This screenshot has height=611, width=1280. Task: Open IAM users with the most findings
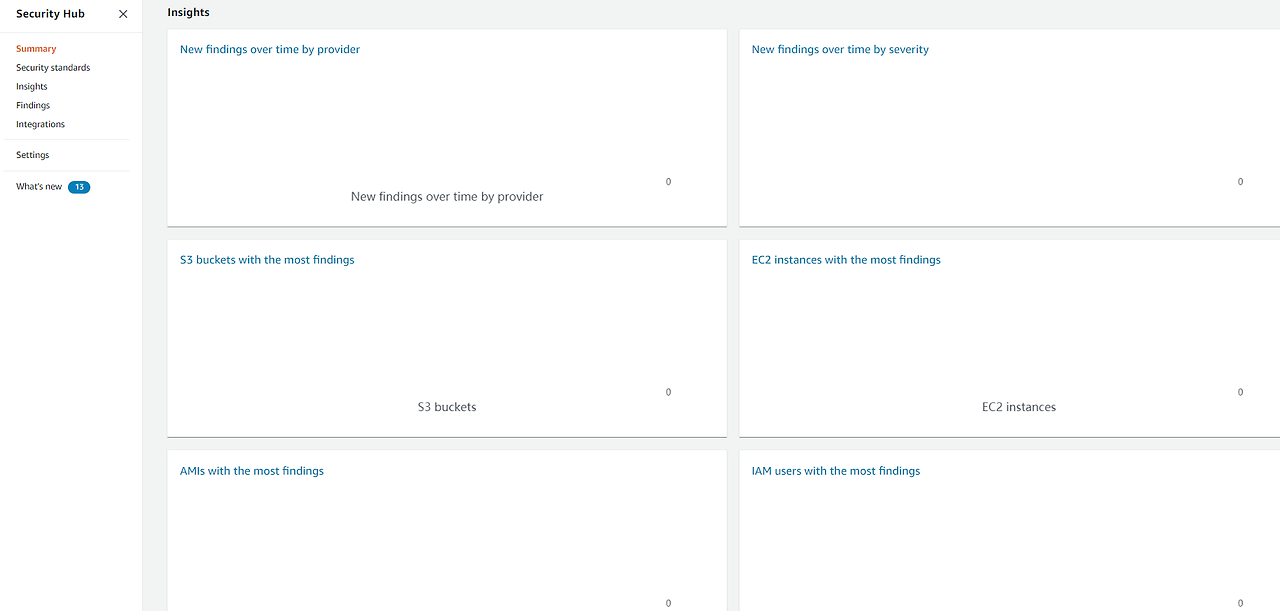(836, 471)
